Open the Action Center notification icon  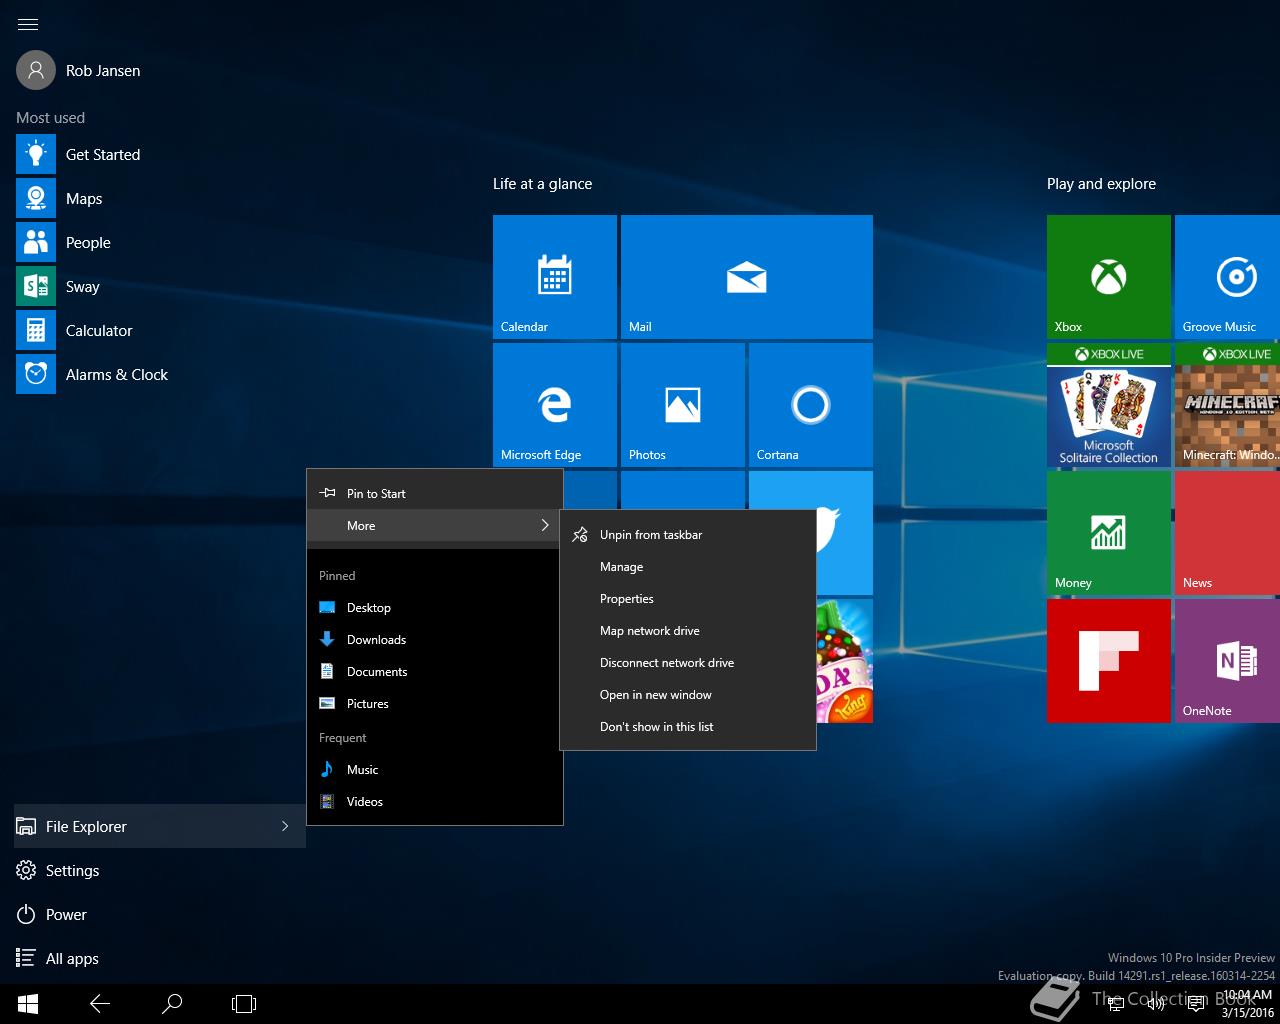point(1195,1004)
